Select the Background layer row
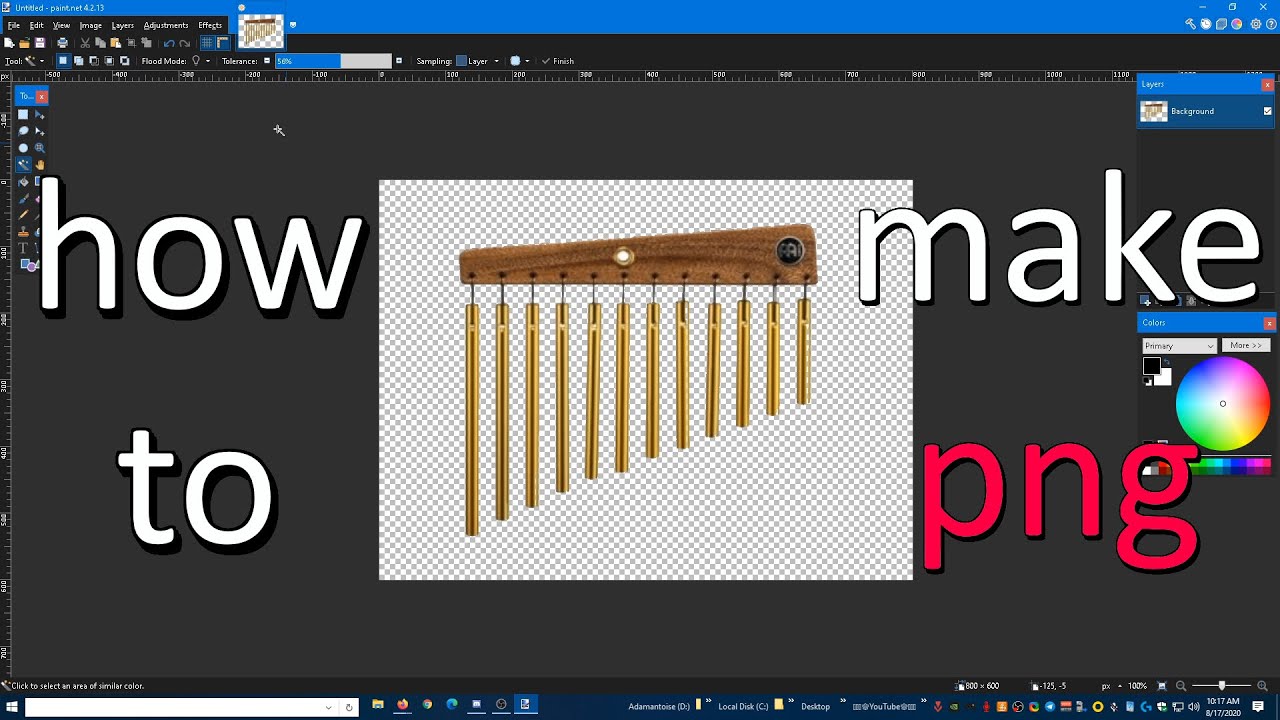Image resolution: width=1280 pixels, height=720 pixels. [1206, 111]
